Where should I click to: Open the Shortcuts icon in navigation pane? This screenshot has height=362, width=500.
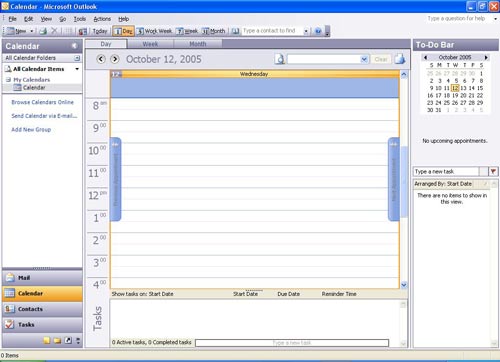(x=68, y=340)
